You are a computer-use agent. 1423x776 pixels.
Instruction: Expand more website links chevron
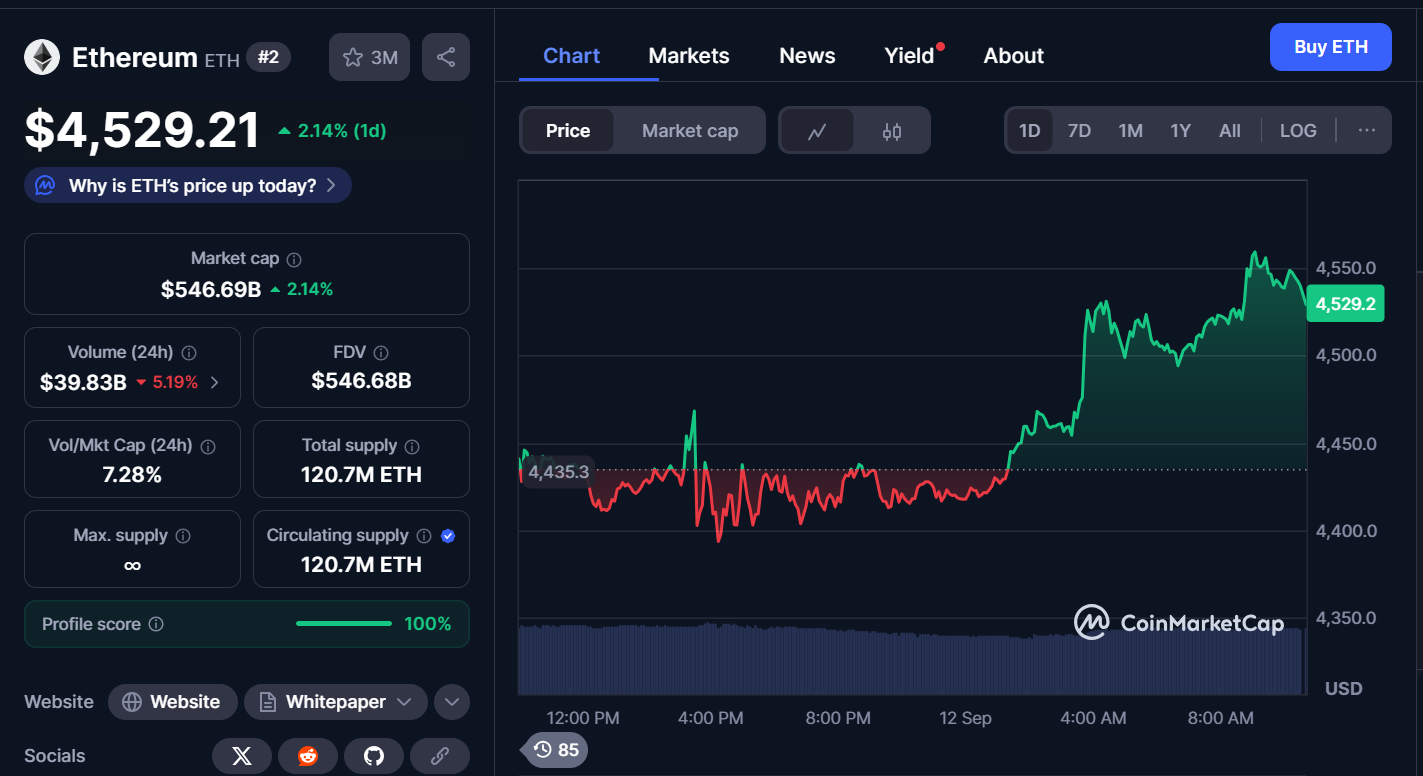(452, 702)
